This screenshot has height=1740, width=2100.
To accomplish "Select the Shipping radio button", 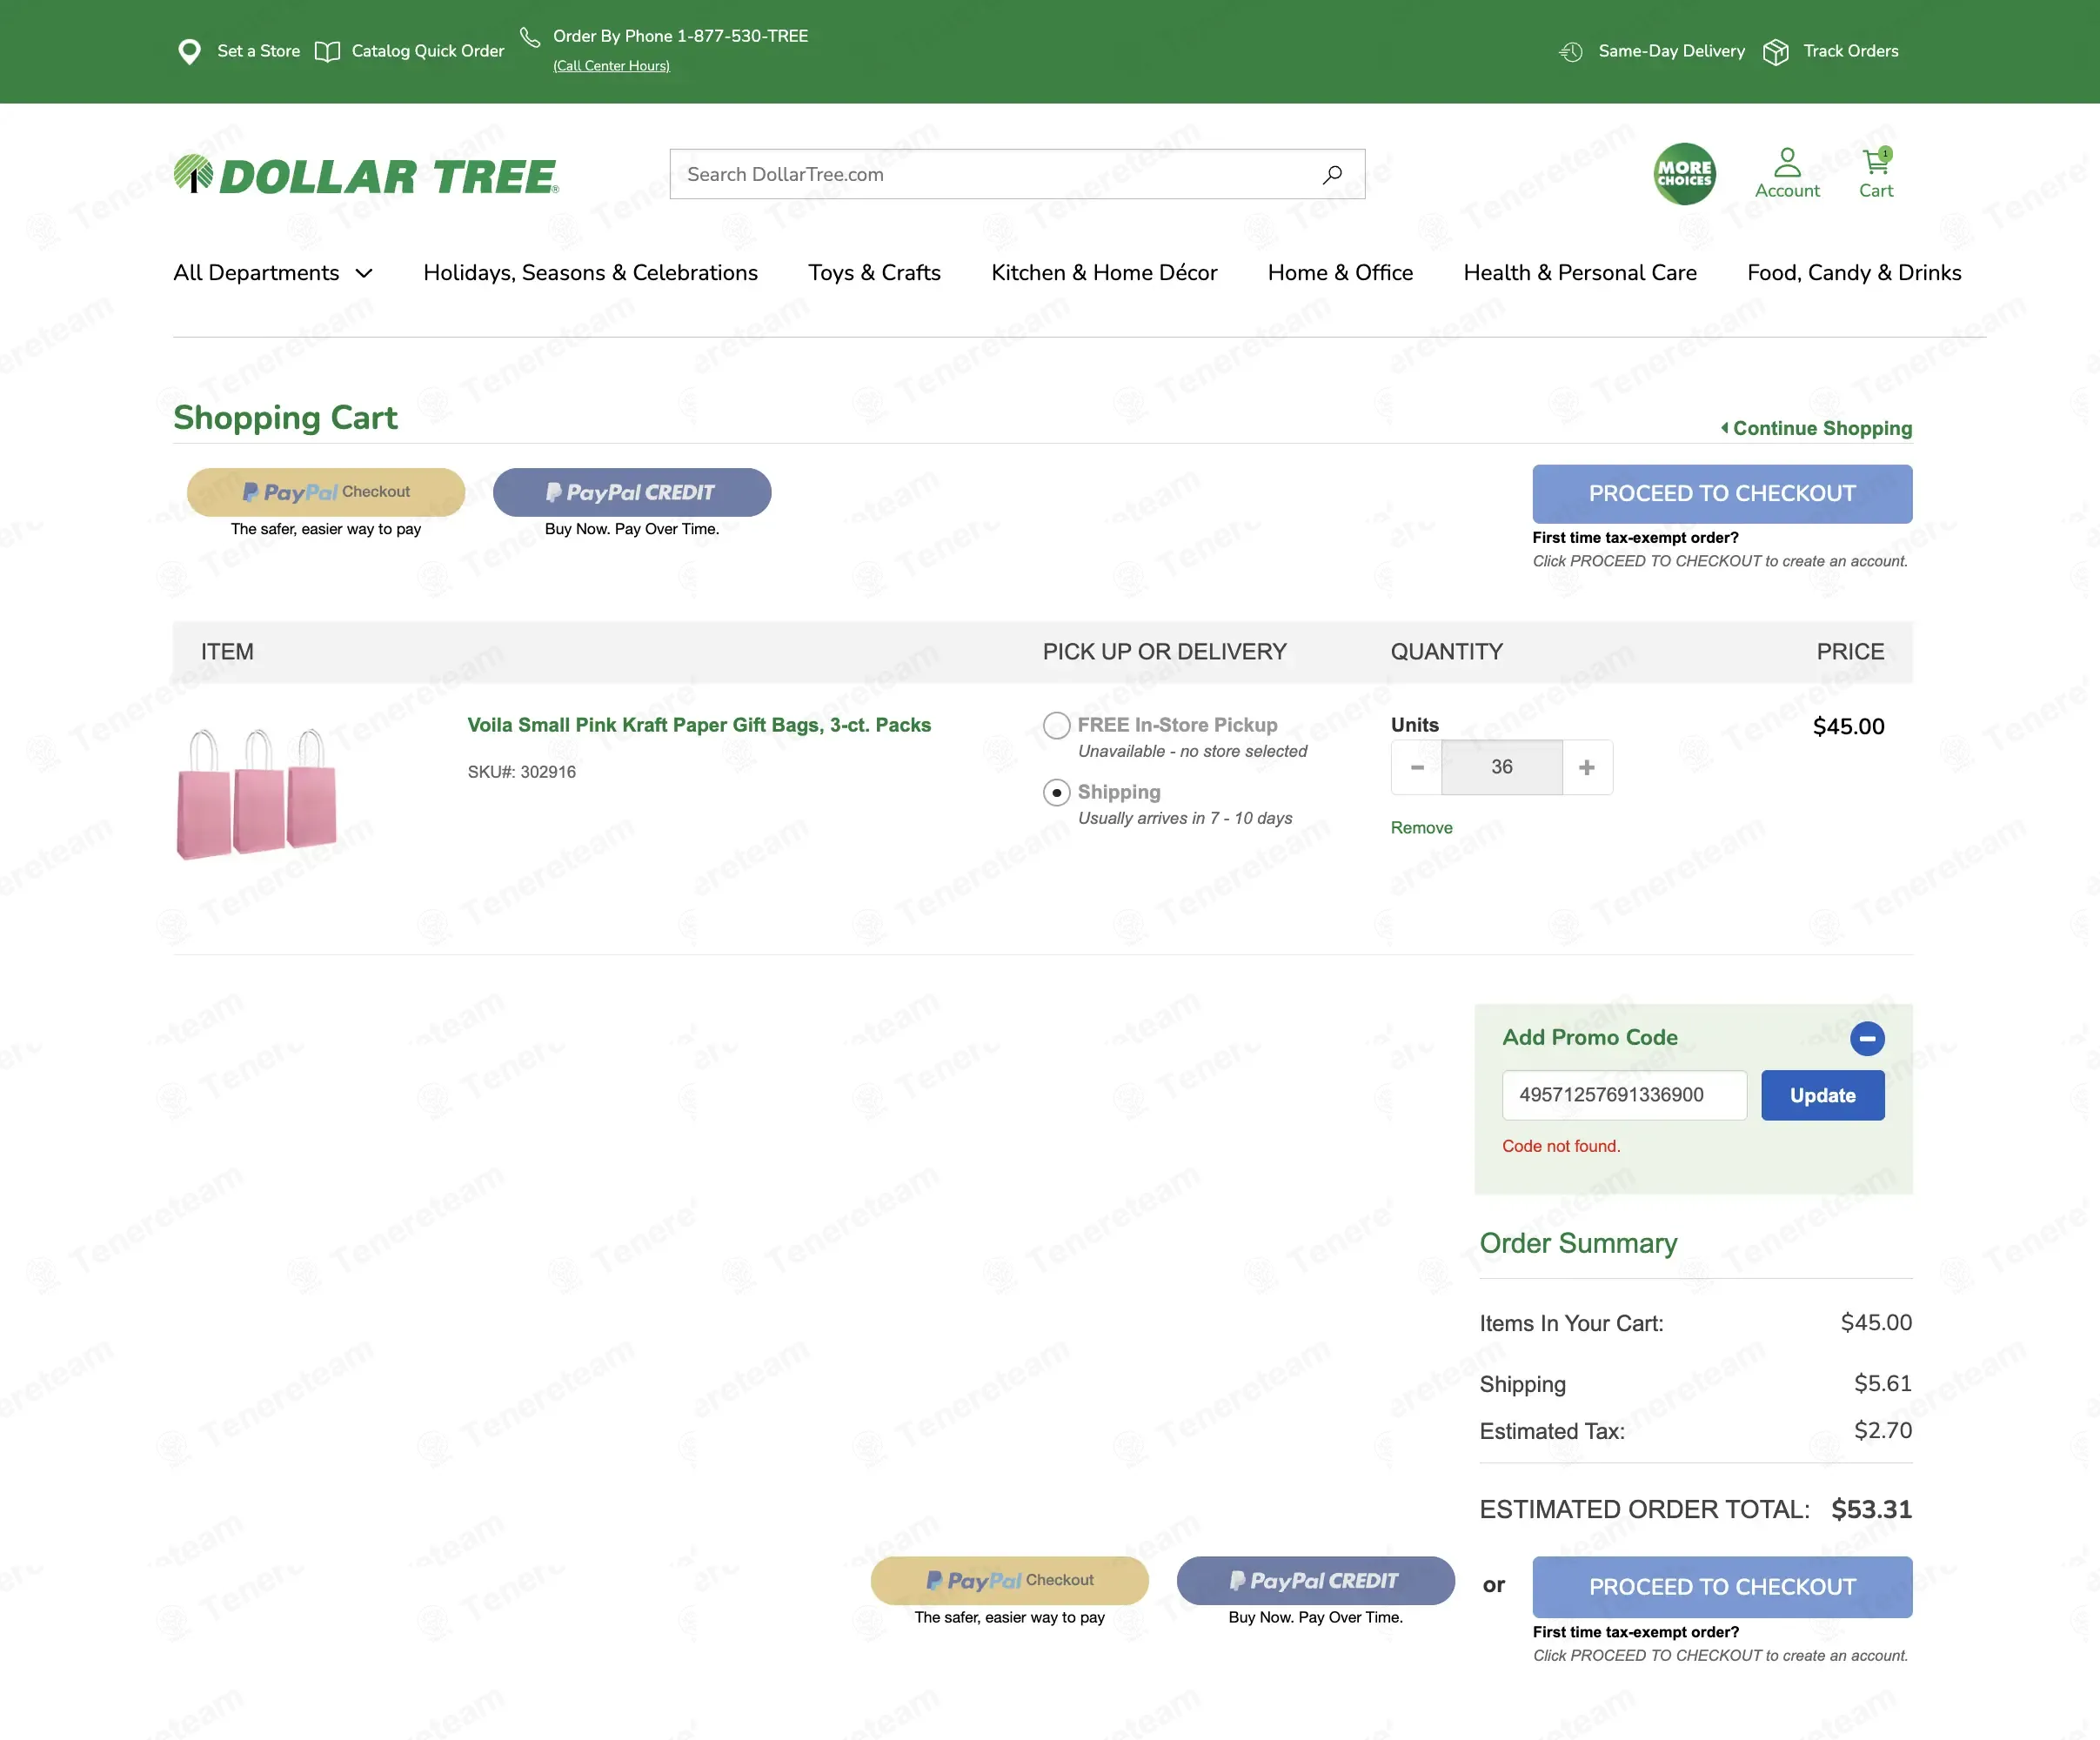I will tap(1056, 792).
